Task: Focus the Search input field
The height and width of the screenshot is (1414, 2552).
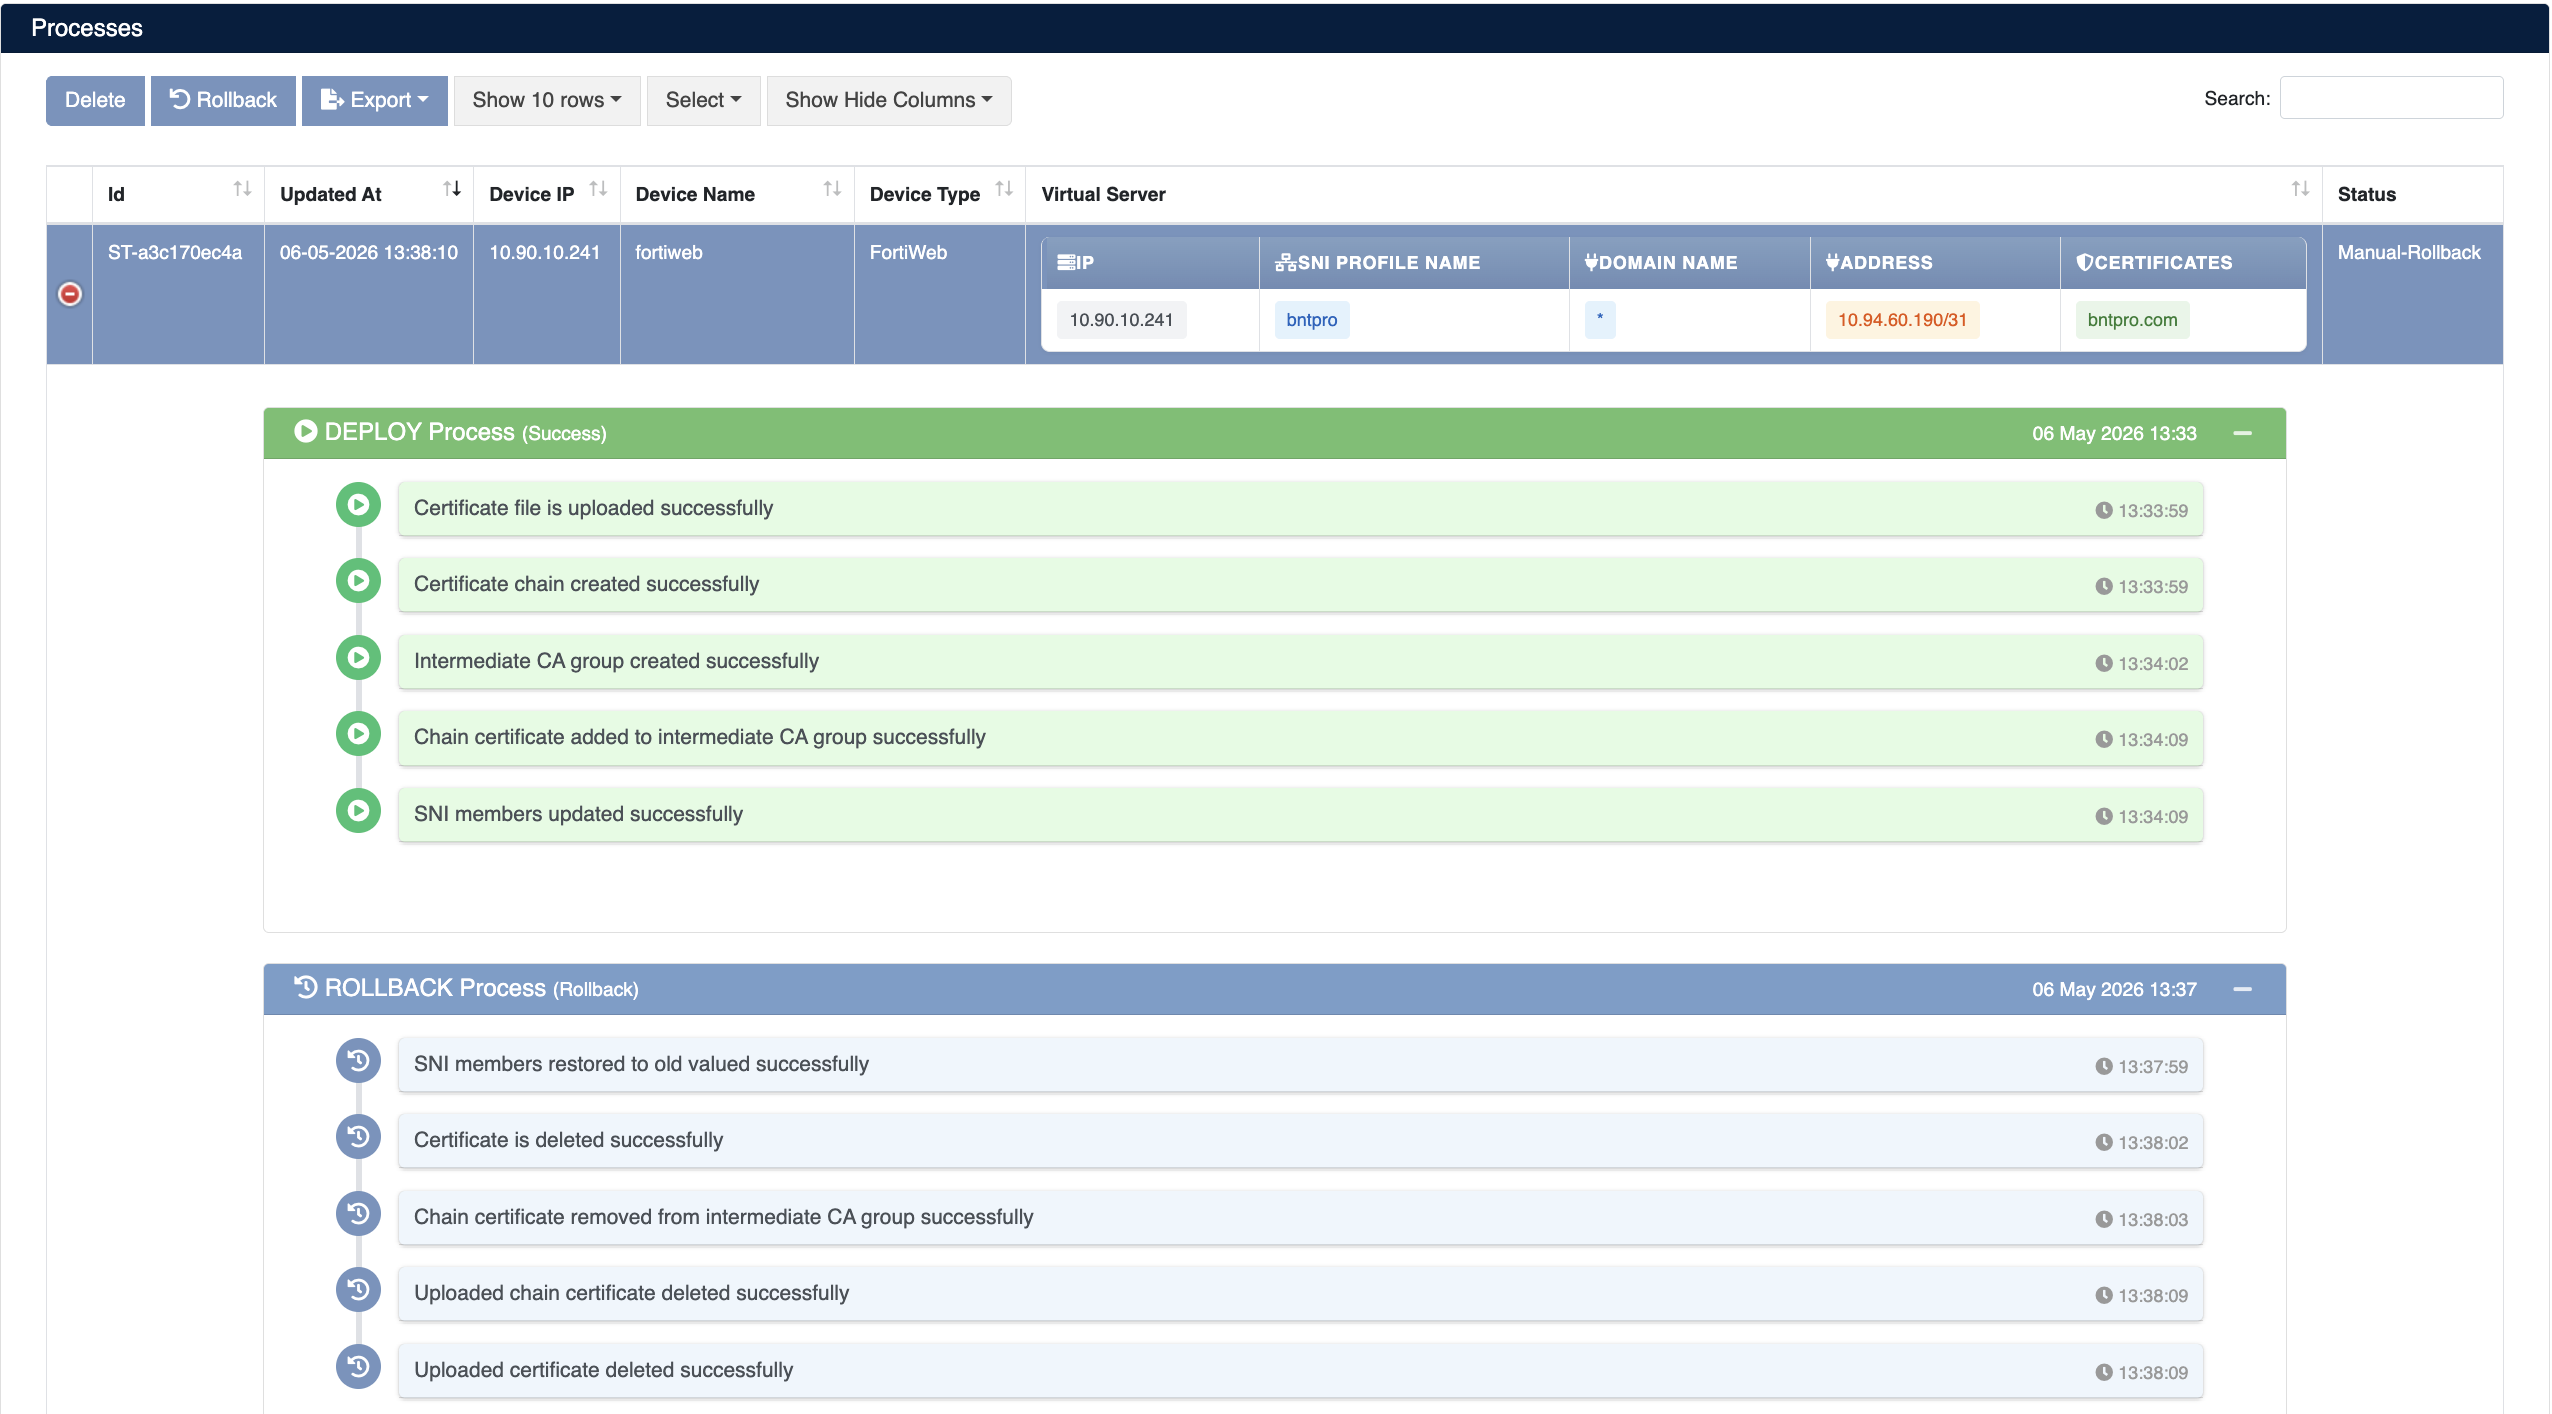Action: click(2391, 98)
